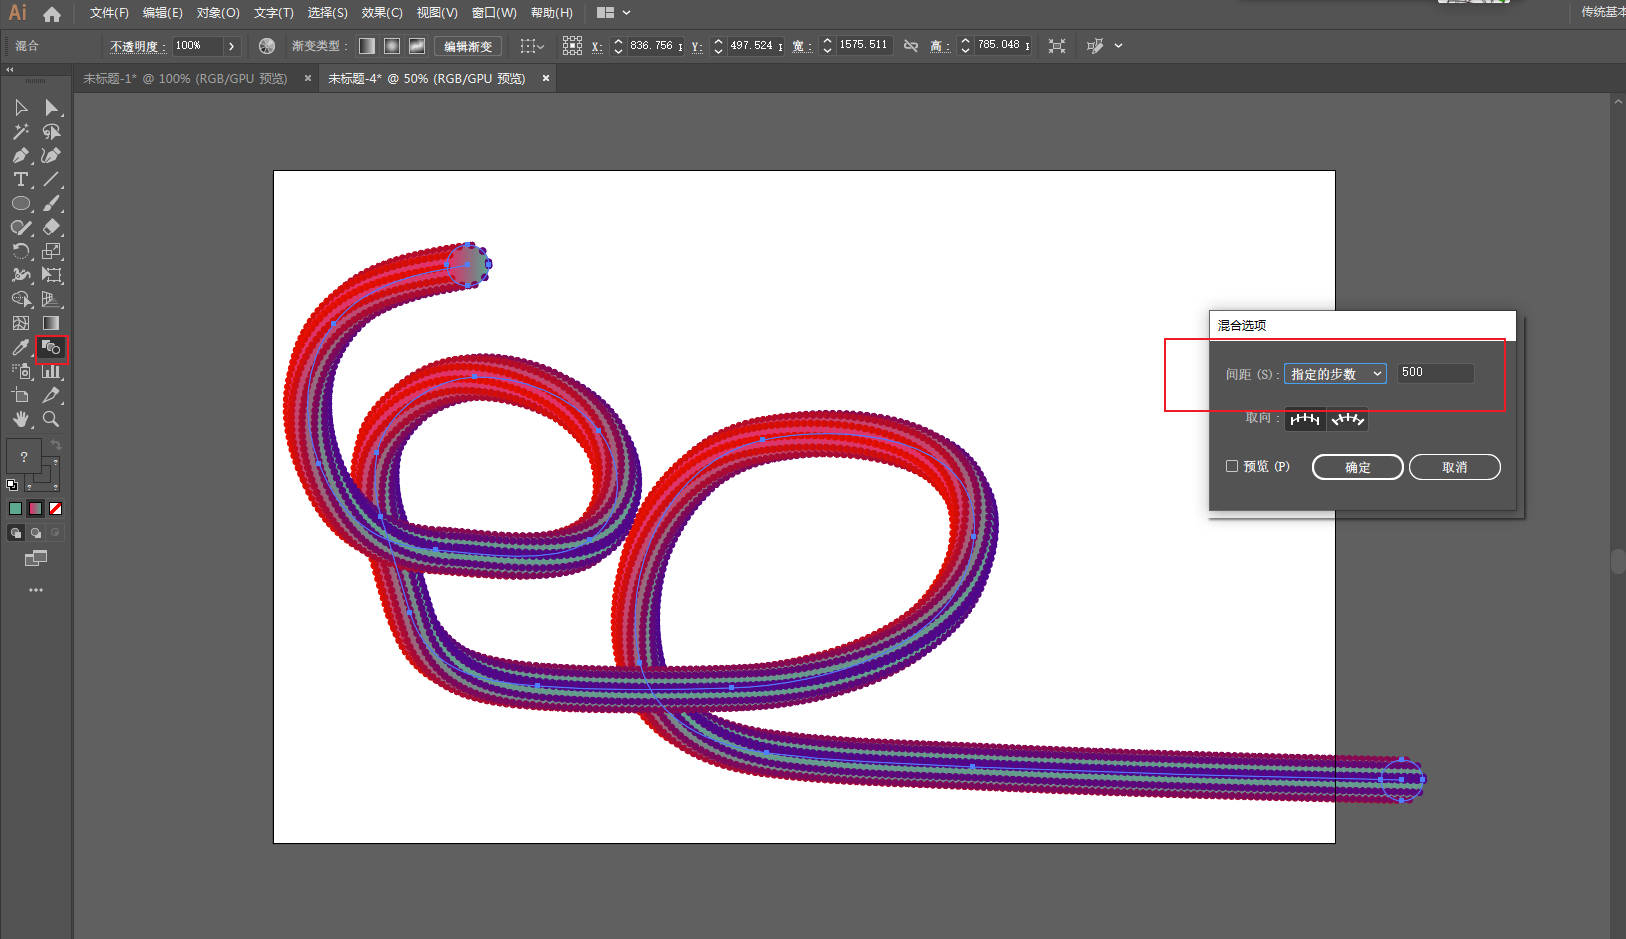The image size is (1626, 939).
Task: Set orientation to align to path
Action: point(1347,420)
